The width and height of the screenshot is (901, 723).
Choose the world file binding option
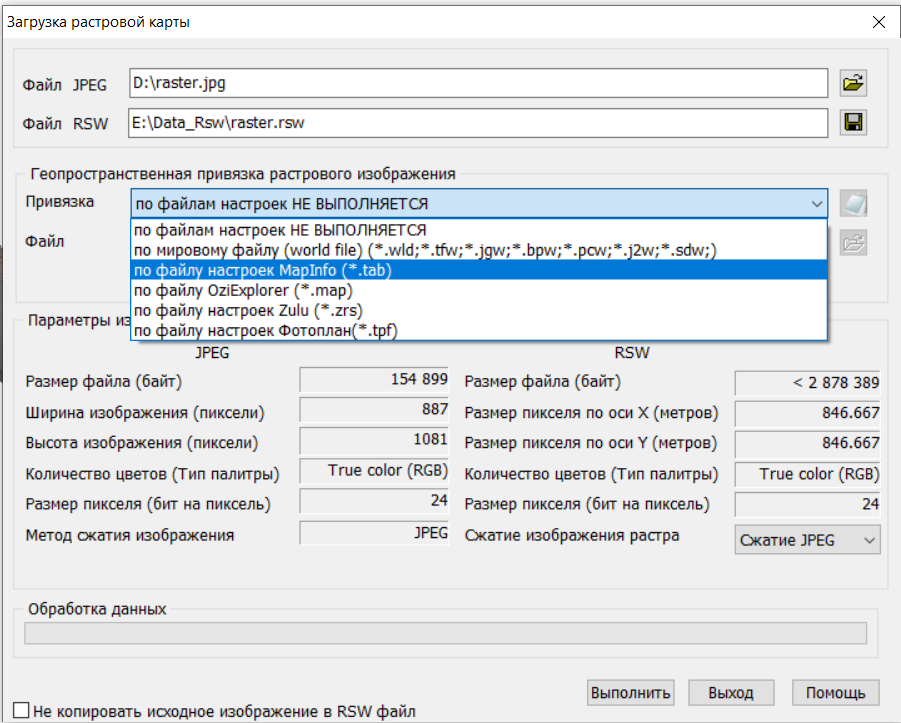tap(425, 250)
